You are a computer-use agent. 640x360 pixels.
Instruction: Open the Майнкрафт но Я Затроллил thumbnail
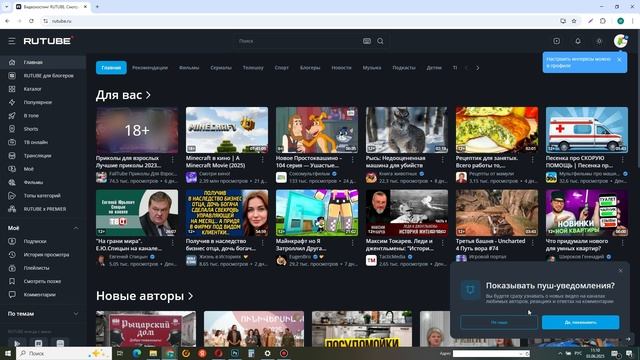pyautogui.click(x=317, y=213)
